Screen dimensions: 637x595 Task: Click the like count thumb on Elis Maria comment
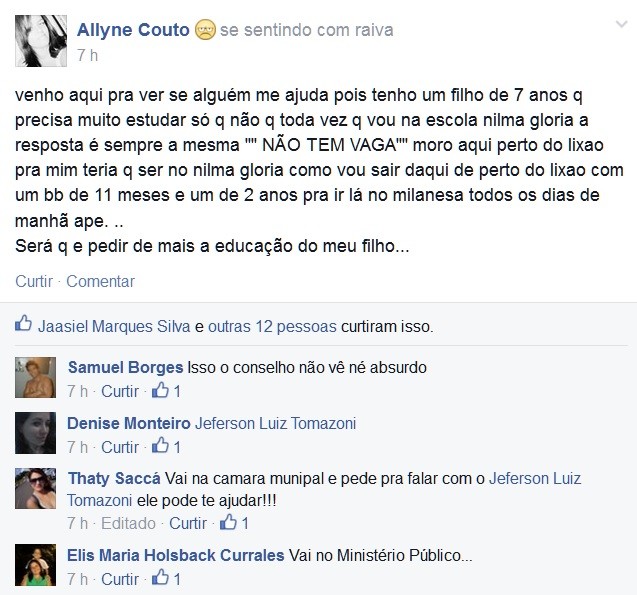pos(160,578)
